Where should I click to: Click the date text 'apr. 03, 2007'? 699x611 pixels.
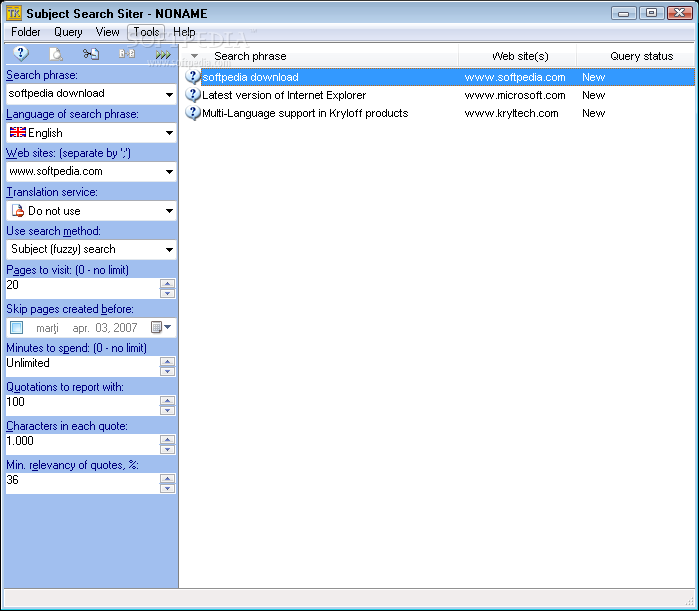[105, 328]
